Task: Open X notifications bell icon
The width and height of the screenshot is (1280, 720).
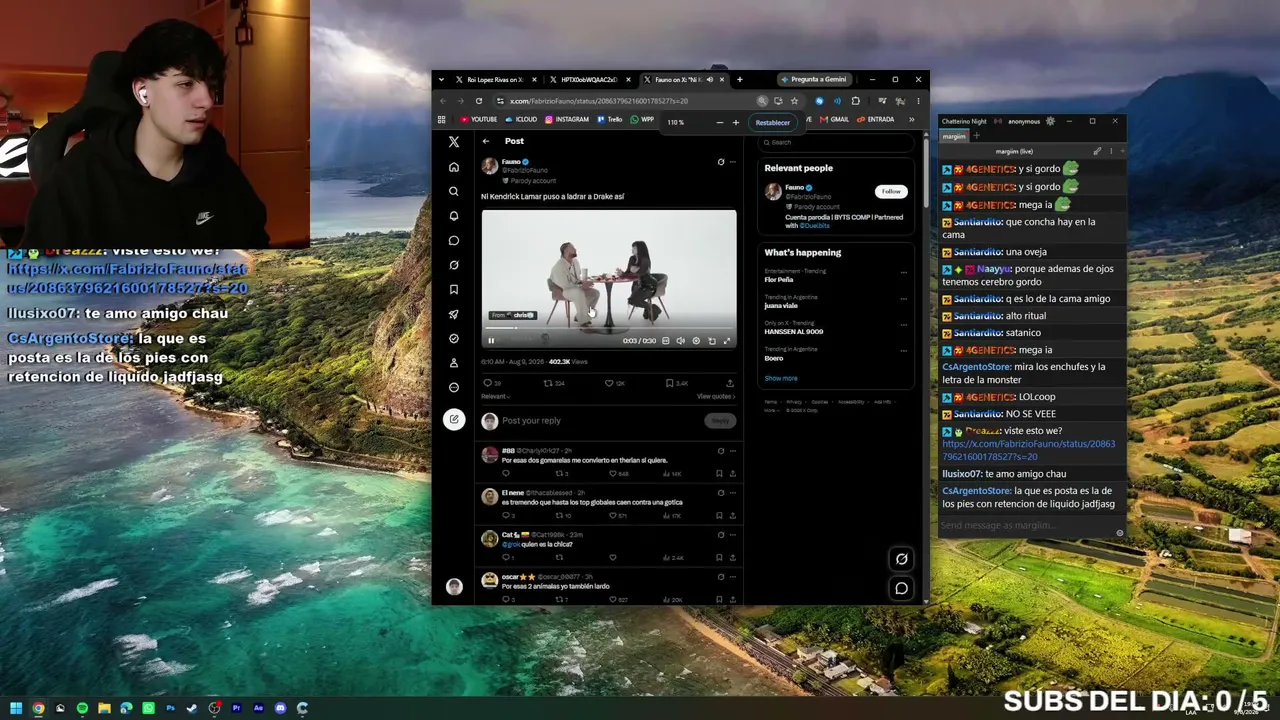Action: point(454,216)
